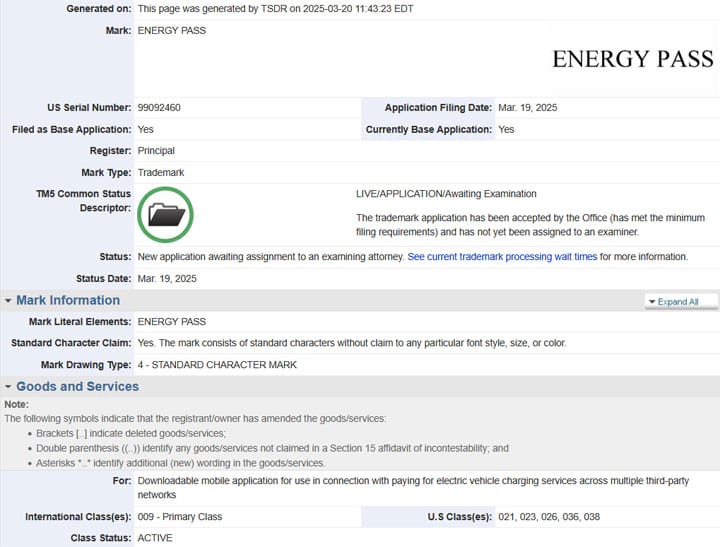This screenshot has width=720, height=547.
Task: Click 009 - Primary Class value
Action: point(180,517)
